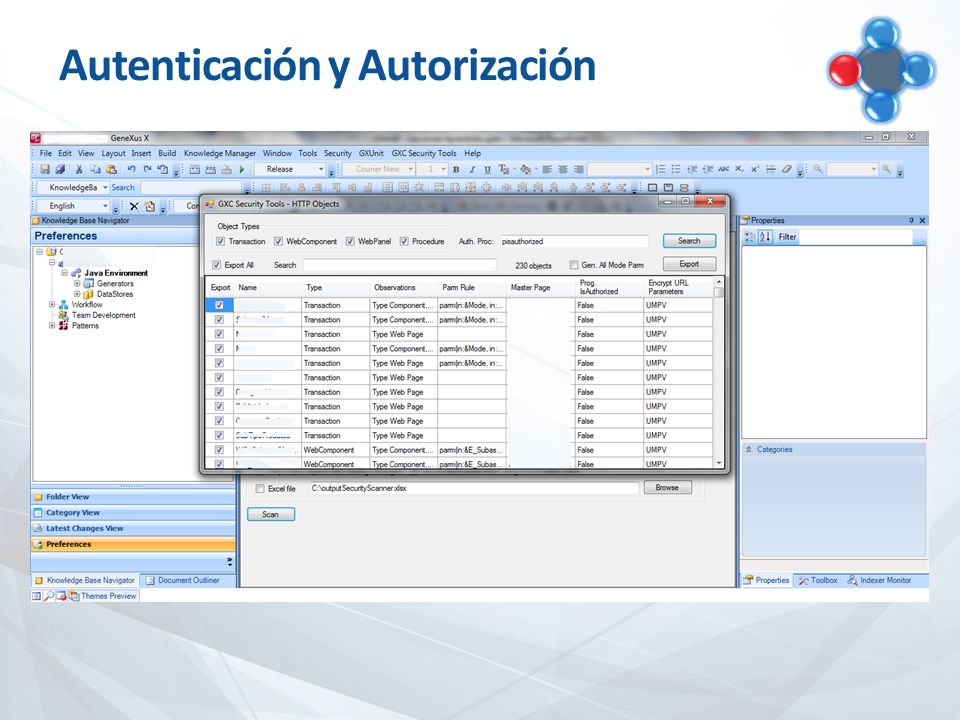This screenshot has width=960, height=720.
Task: Click the center text alignment icon
Action: tap(563, 170)
